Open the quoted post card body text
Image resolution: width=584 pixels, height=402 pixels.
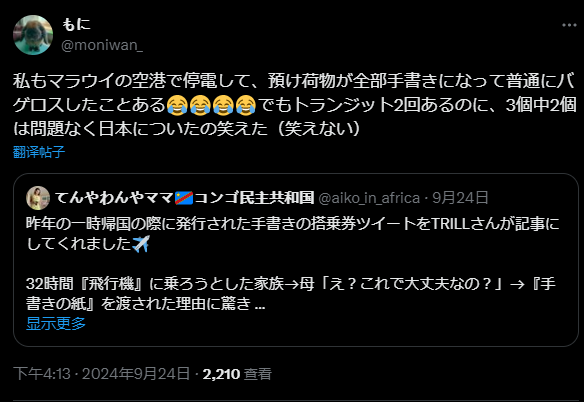click(292, 264)
